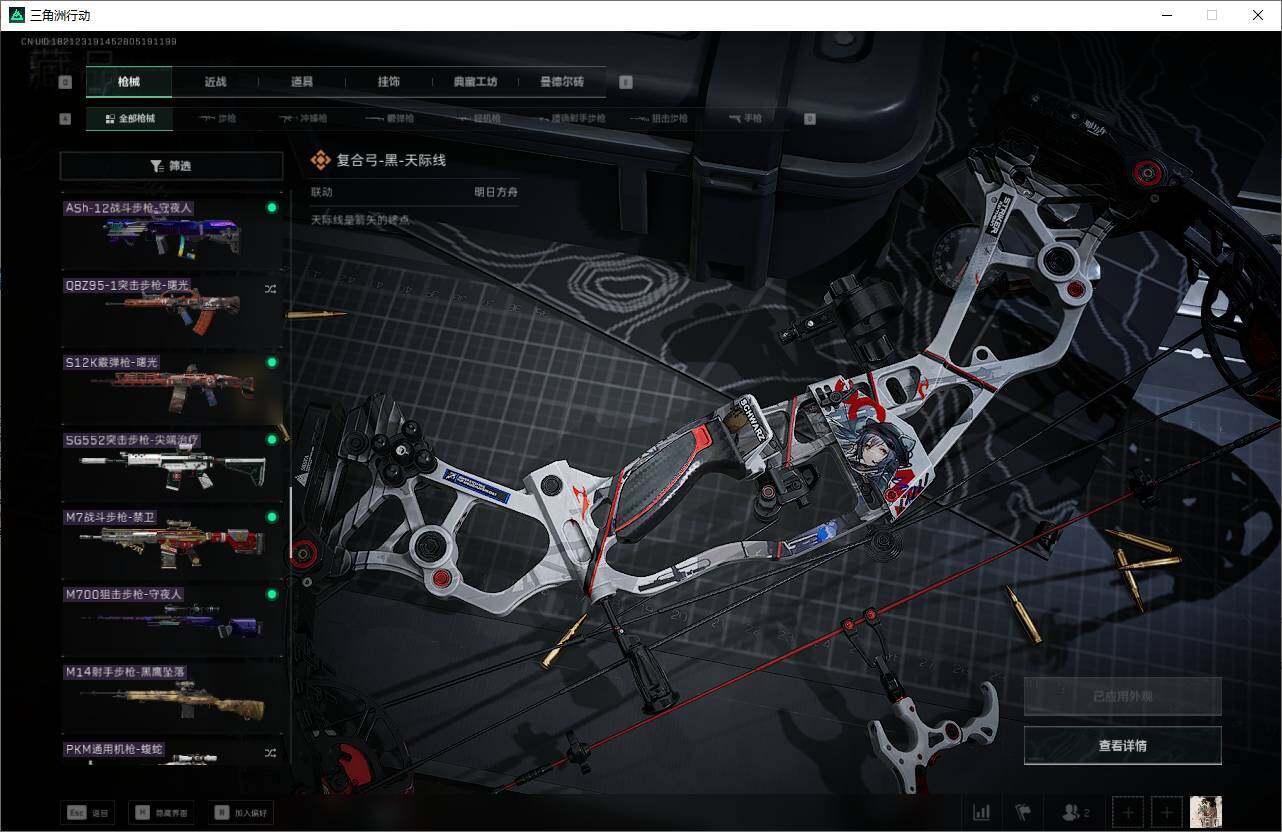Select the M700狙击步枪-守夜人 skin

coord(172,618)
